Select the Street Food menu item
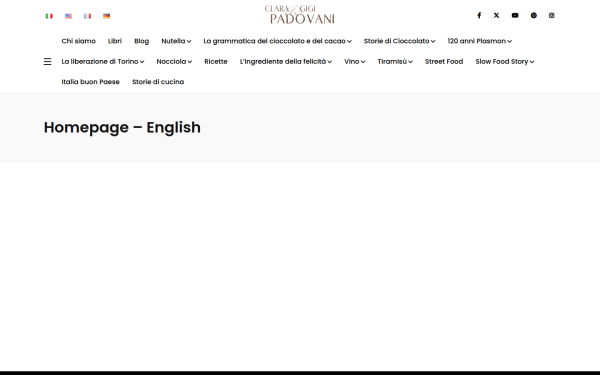The image size is (600, 375). coord(444,62)
